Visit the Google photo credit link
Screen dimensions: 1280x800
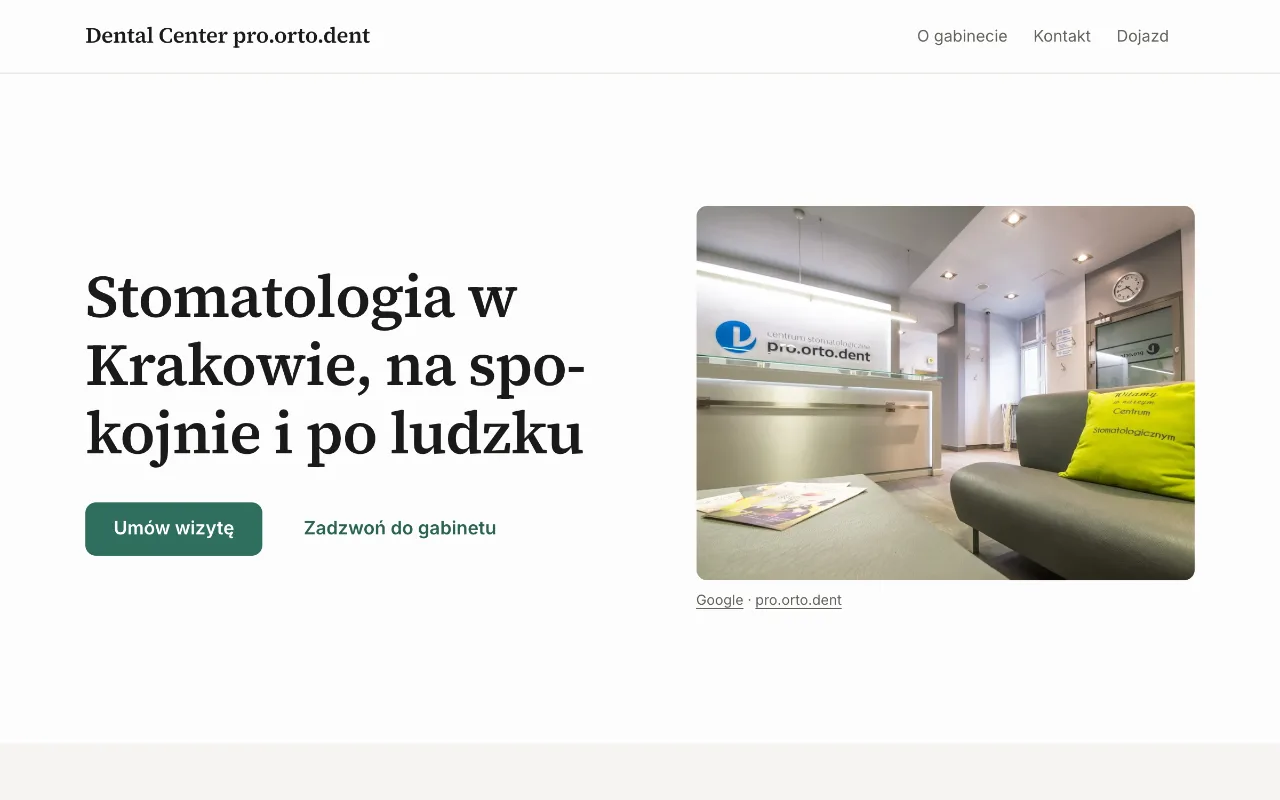(x=720, y=600)
